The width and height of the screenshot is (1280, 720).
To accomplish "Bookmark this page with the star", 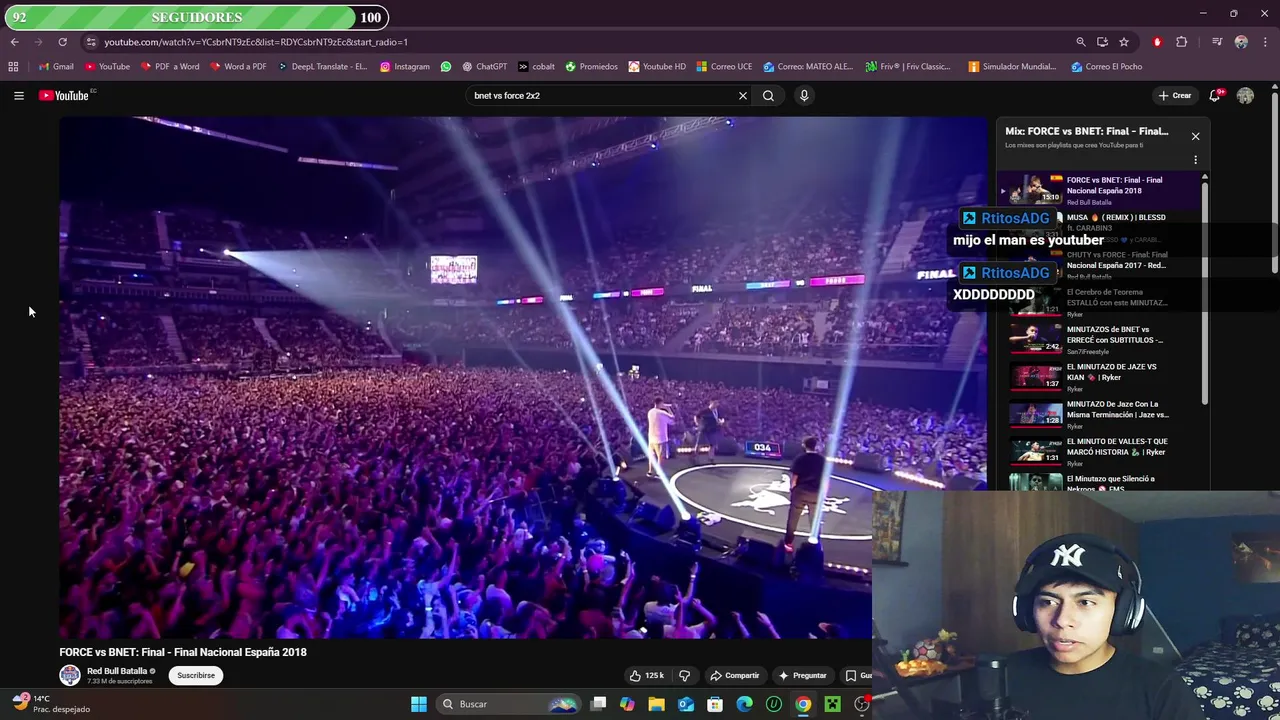I will [1124, 42].
